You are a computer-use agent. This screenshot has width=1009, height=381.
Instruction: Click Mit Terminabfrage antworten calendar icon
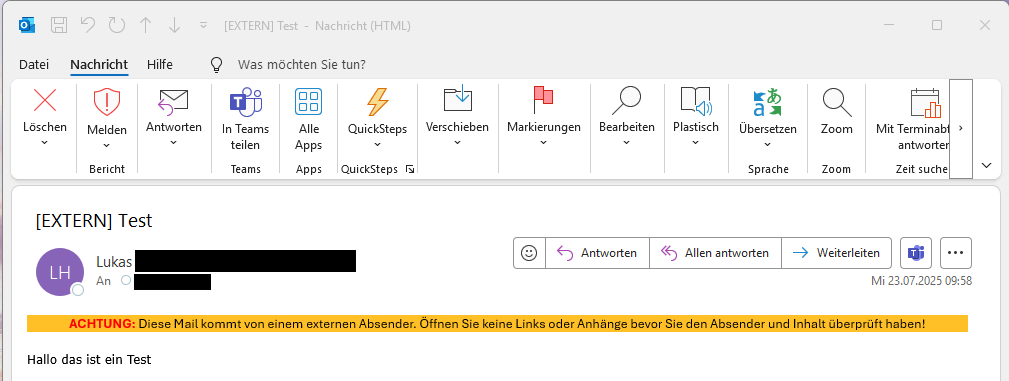point(925,102)
